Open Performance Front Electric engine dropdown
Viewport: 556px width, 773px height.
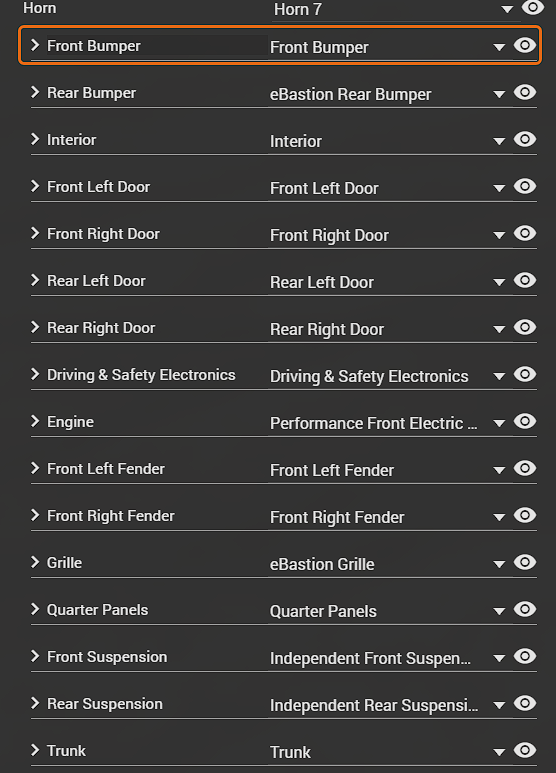[x=499, y=423]
